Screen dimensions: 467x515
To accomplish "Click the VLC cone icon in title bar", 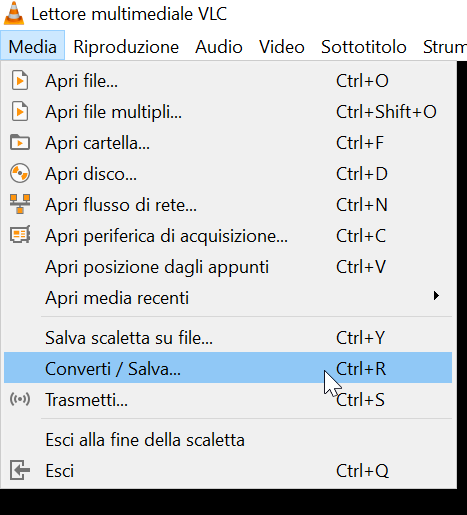I will [x=14, y=13].
